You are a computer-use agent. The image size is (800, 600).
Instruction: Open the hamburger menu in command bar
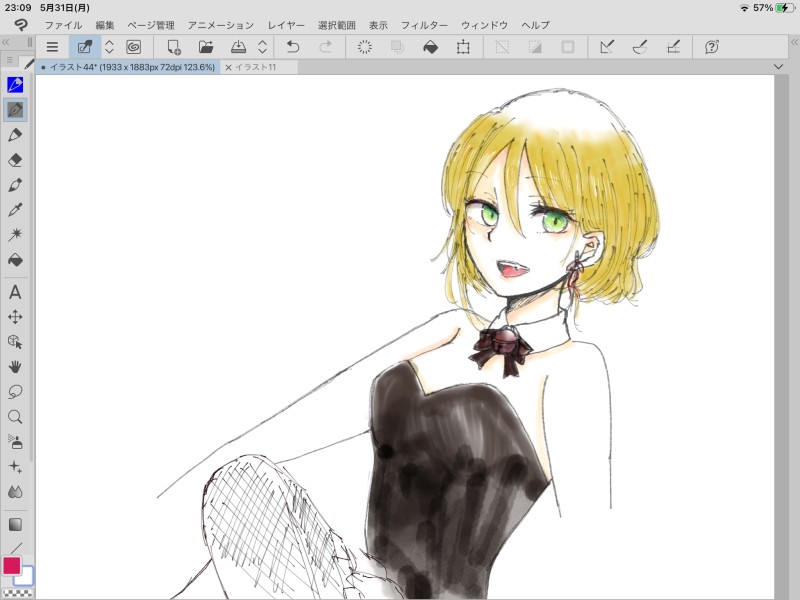pos(52,47)
